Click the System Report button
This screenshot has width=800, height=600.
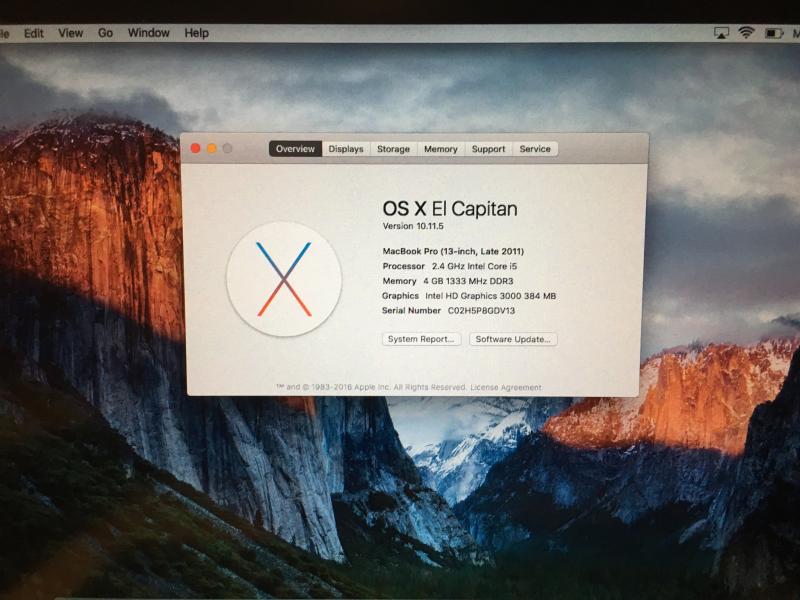tap(421, 339)
